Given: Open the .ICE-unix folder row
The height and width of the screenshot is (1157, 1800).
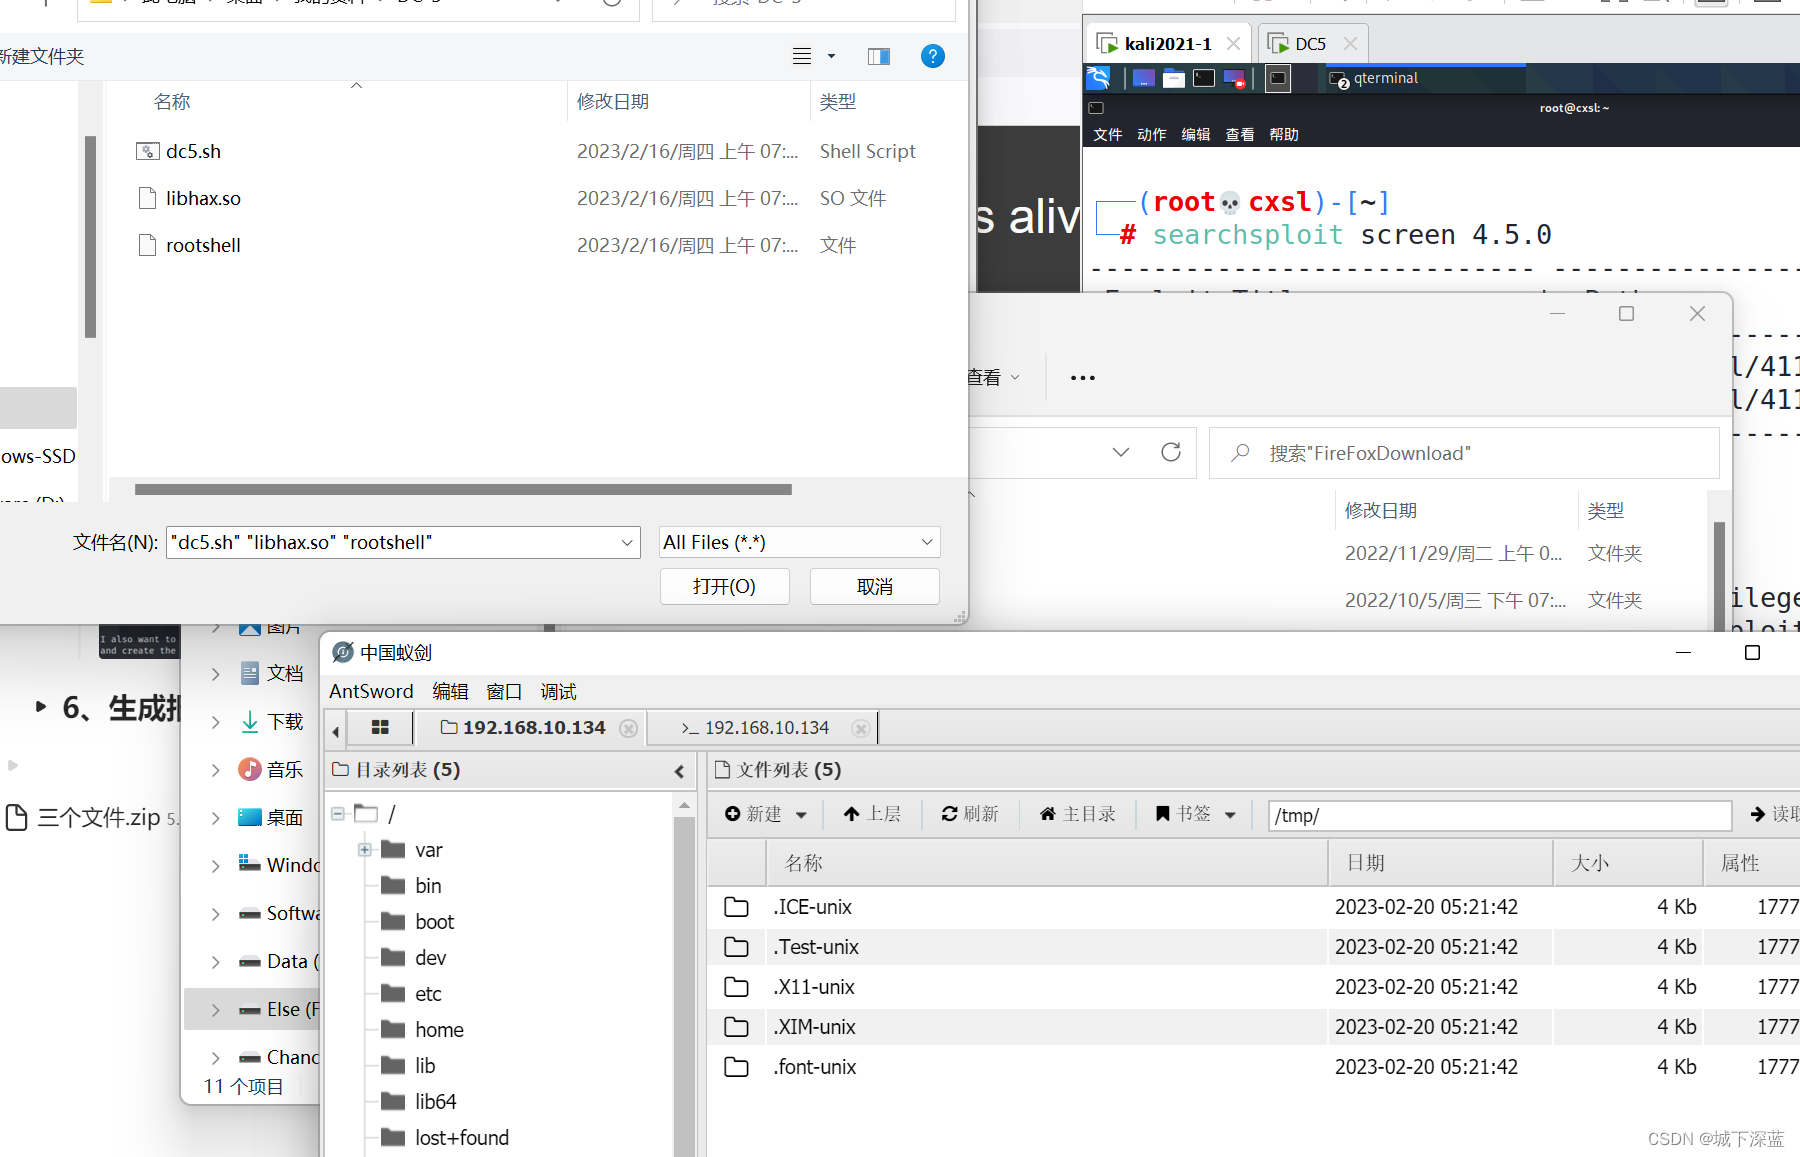Looking at the screenshot, I should click(1253, 907).
